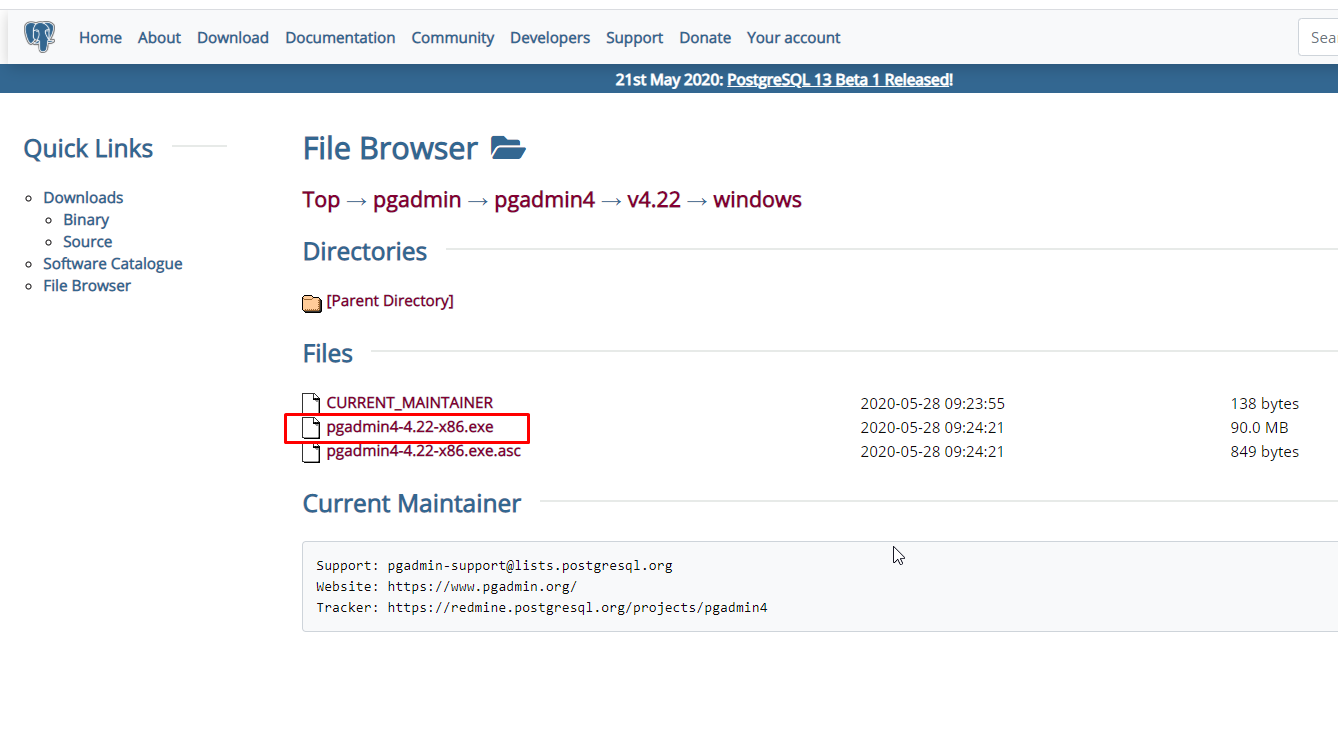Open the Documentation menu item
The width and height of the screenshot is (1338, 752).
click(340, 38)
